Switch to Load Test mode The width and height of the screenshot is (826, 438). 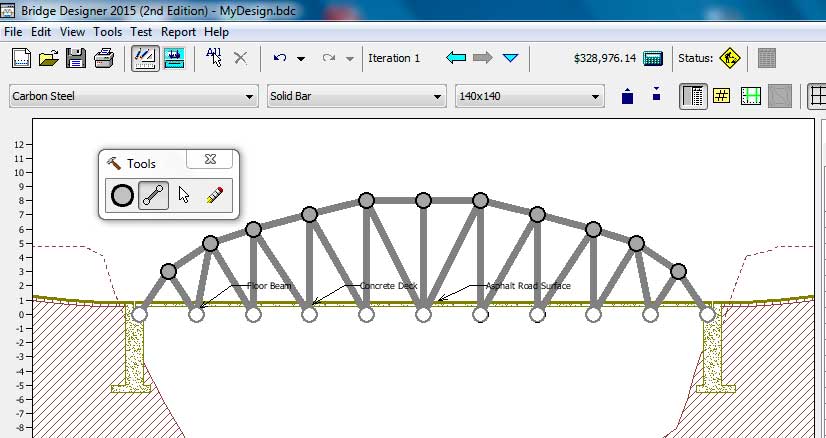pos(173,58)
